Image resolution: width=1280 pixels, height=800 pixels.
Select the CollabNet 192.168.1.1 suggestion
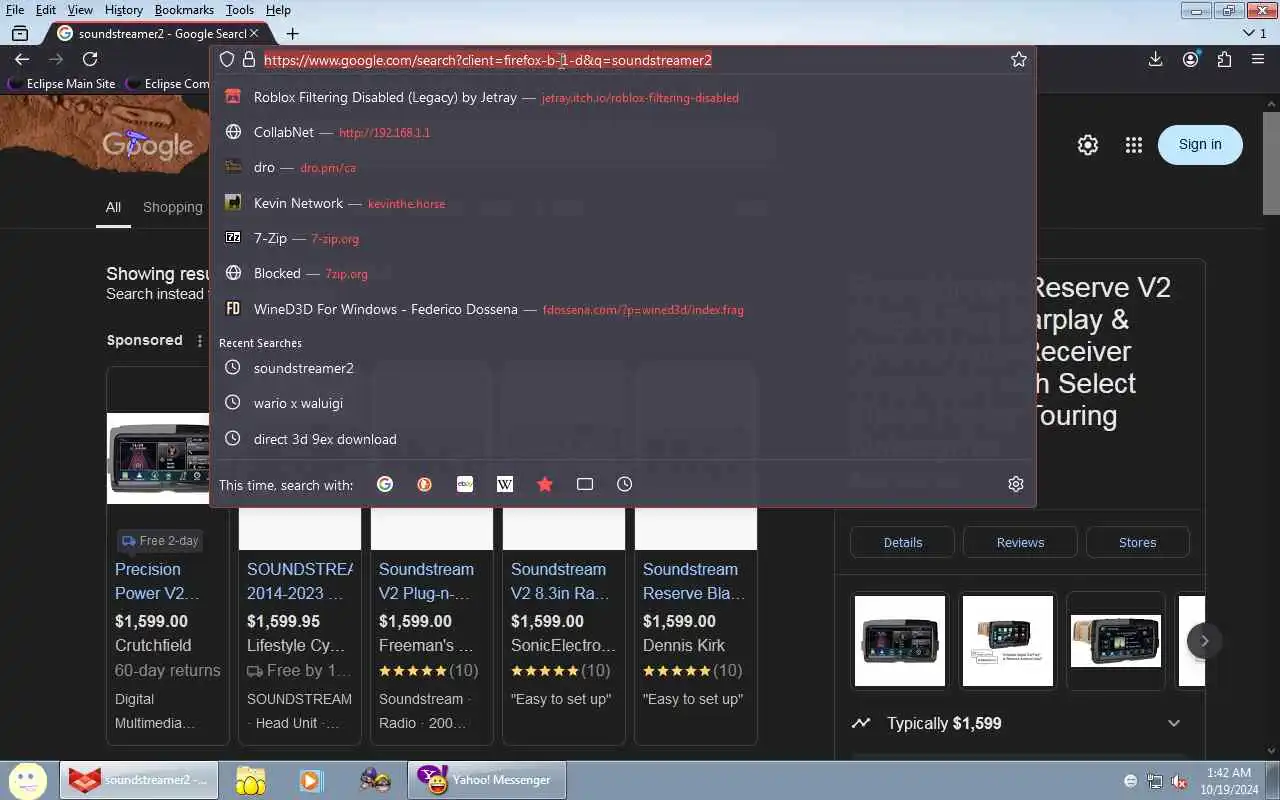[x=623, y=132]
